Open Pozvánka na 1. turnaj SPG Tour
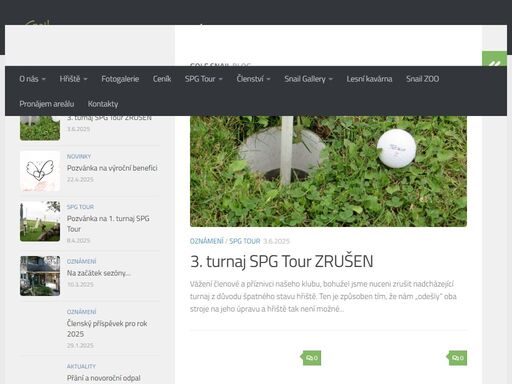 point(108,224)
